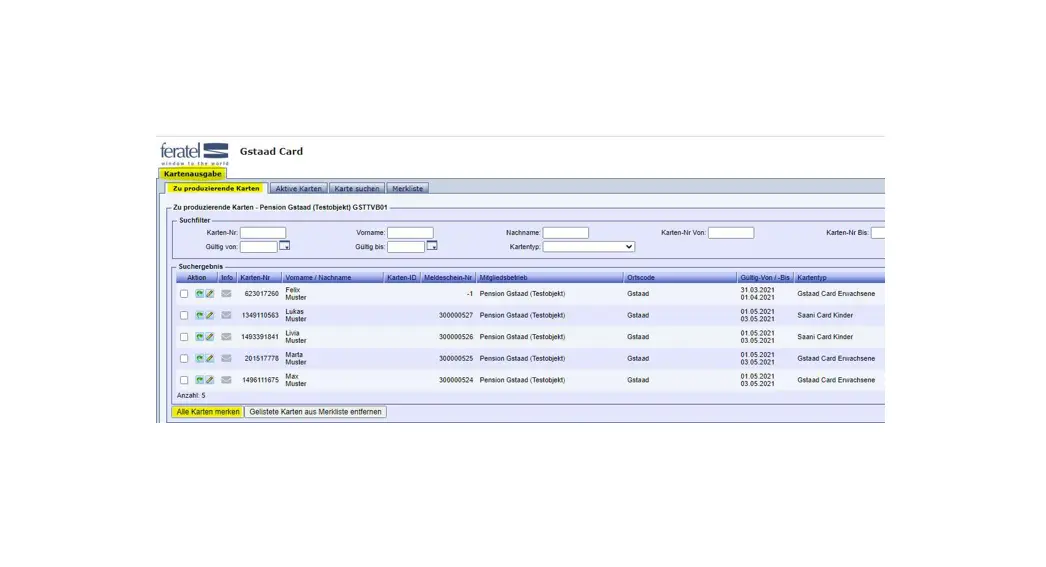Tick checkbox for card 1493391841
Viewport: 1046px width, 567px height.
pyautogui.click(x=184, y=337)
